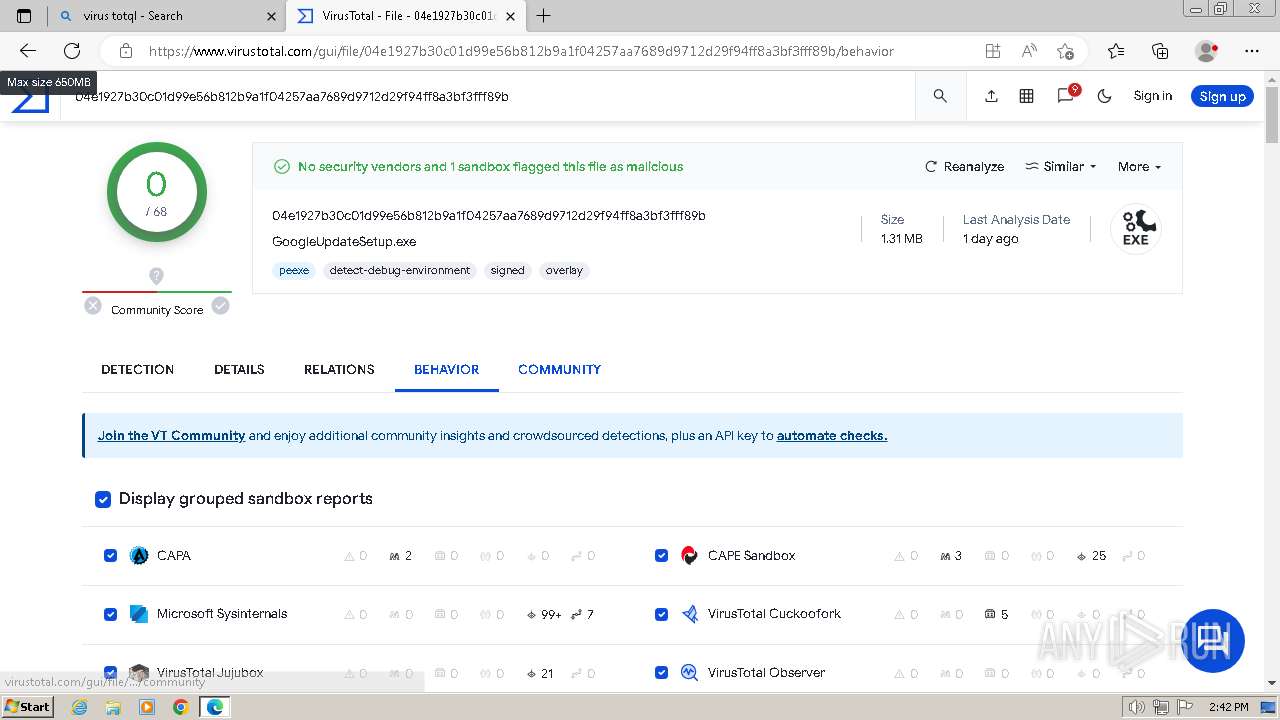Click the positive community score check icon
This screenshot has height=720, width=1280.
pos(220,306)
